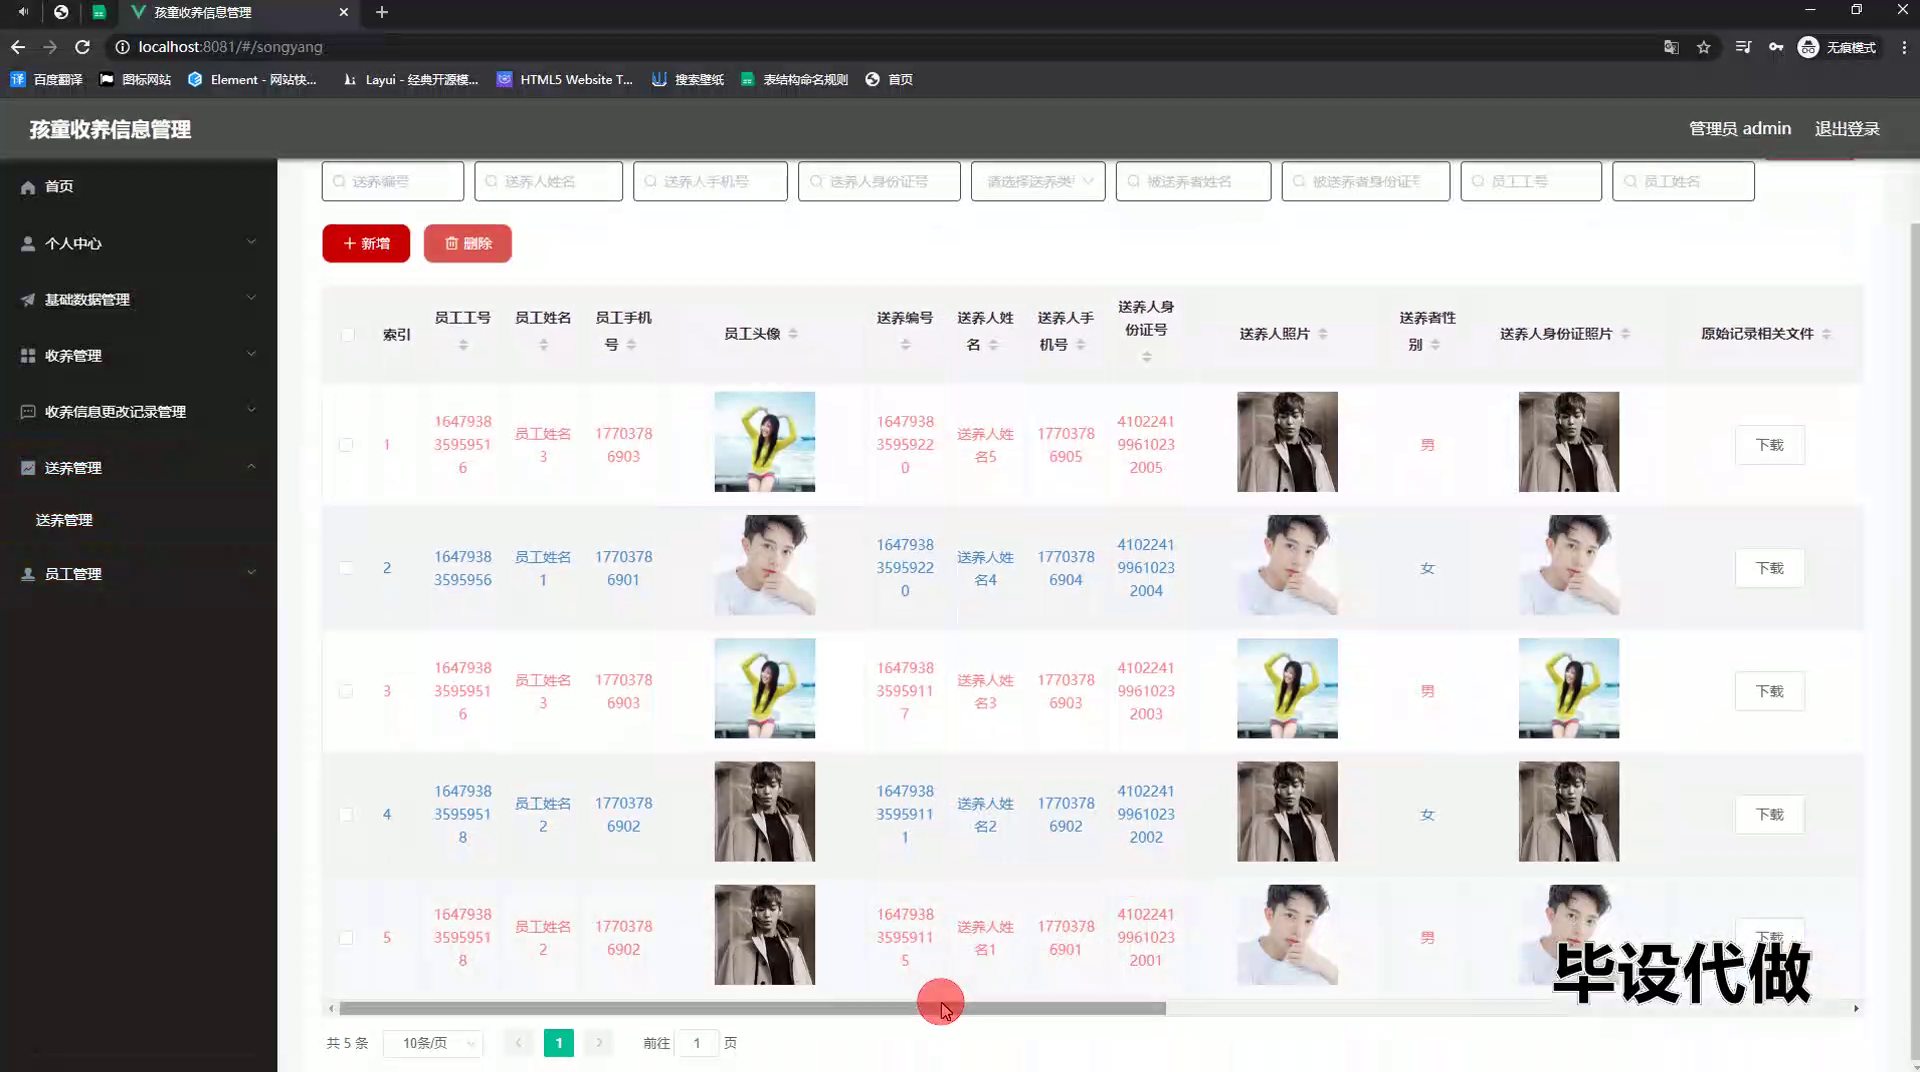Open 百度翻译 bookmark

click(46, 79)
